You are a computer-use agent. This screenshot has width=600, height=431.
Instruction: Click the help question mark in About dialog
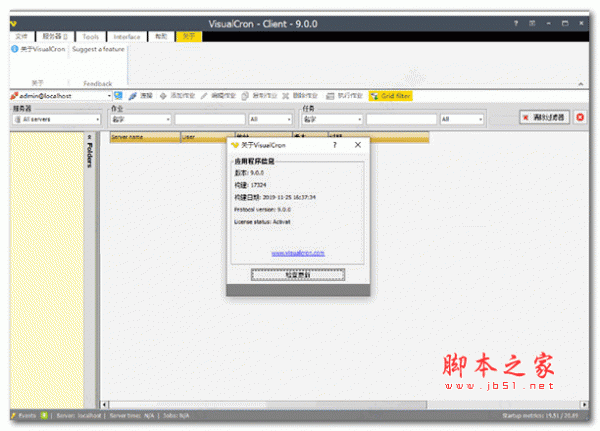point(335,145)
